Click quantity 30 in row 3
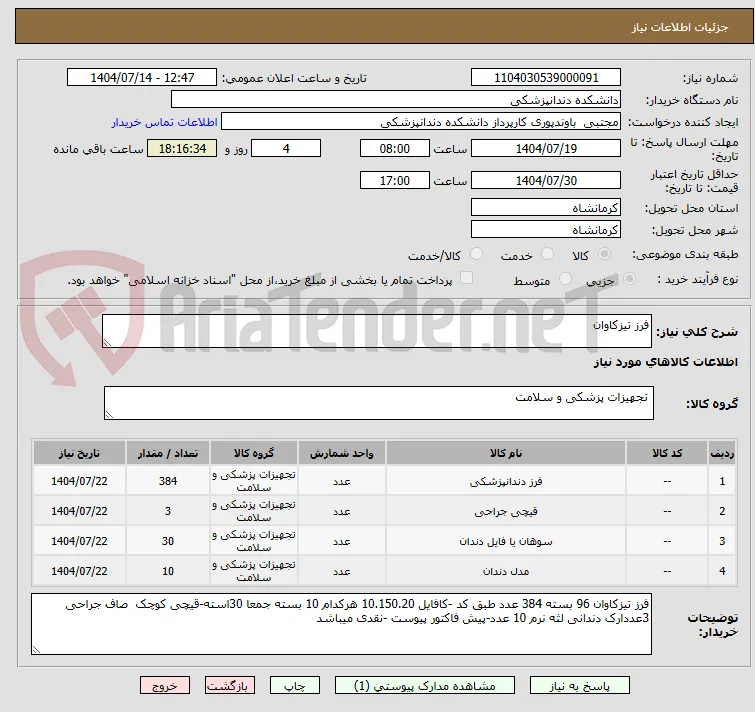This screenshot has width=755, height=712. 168,541
